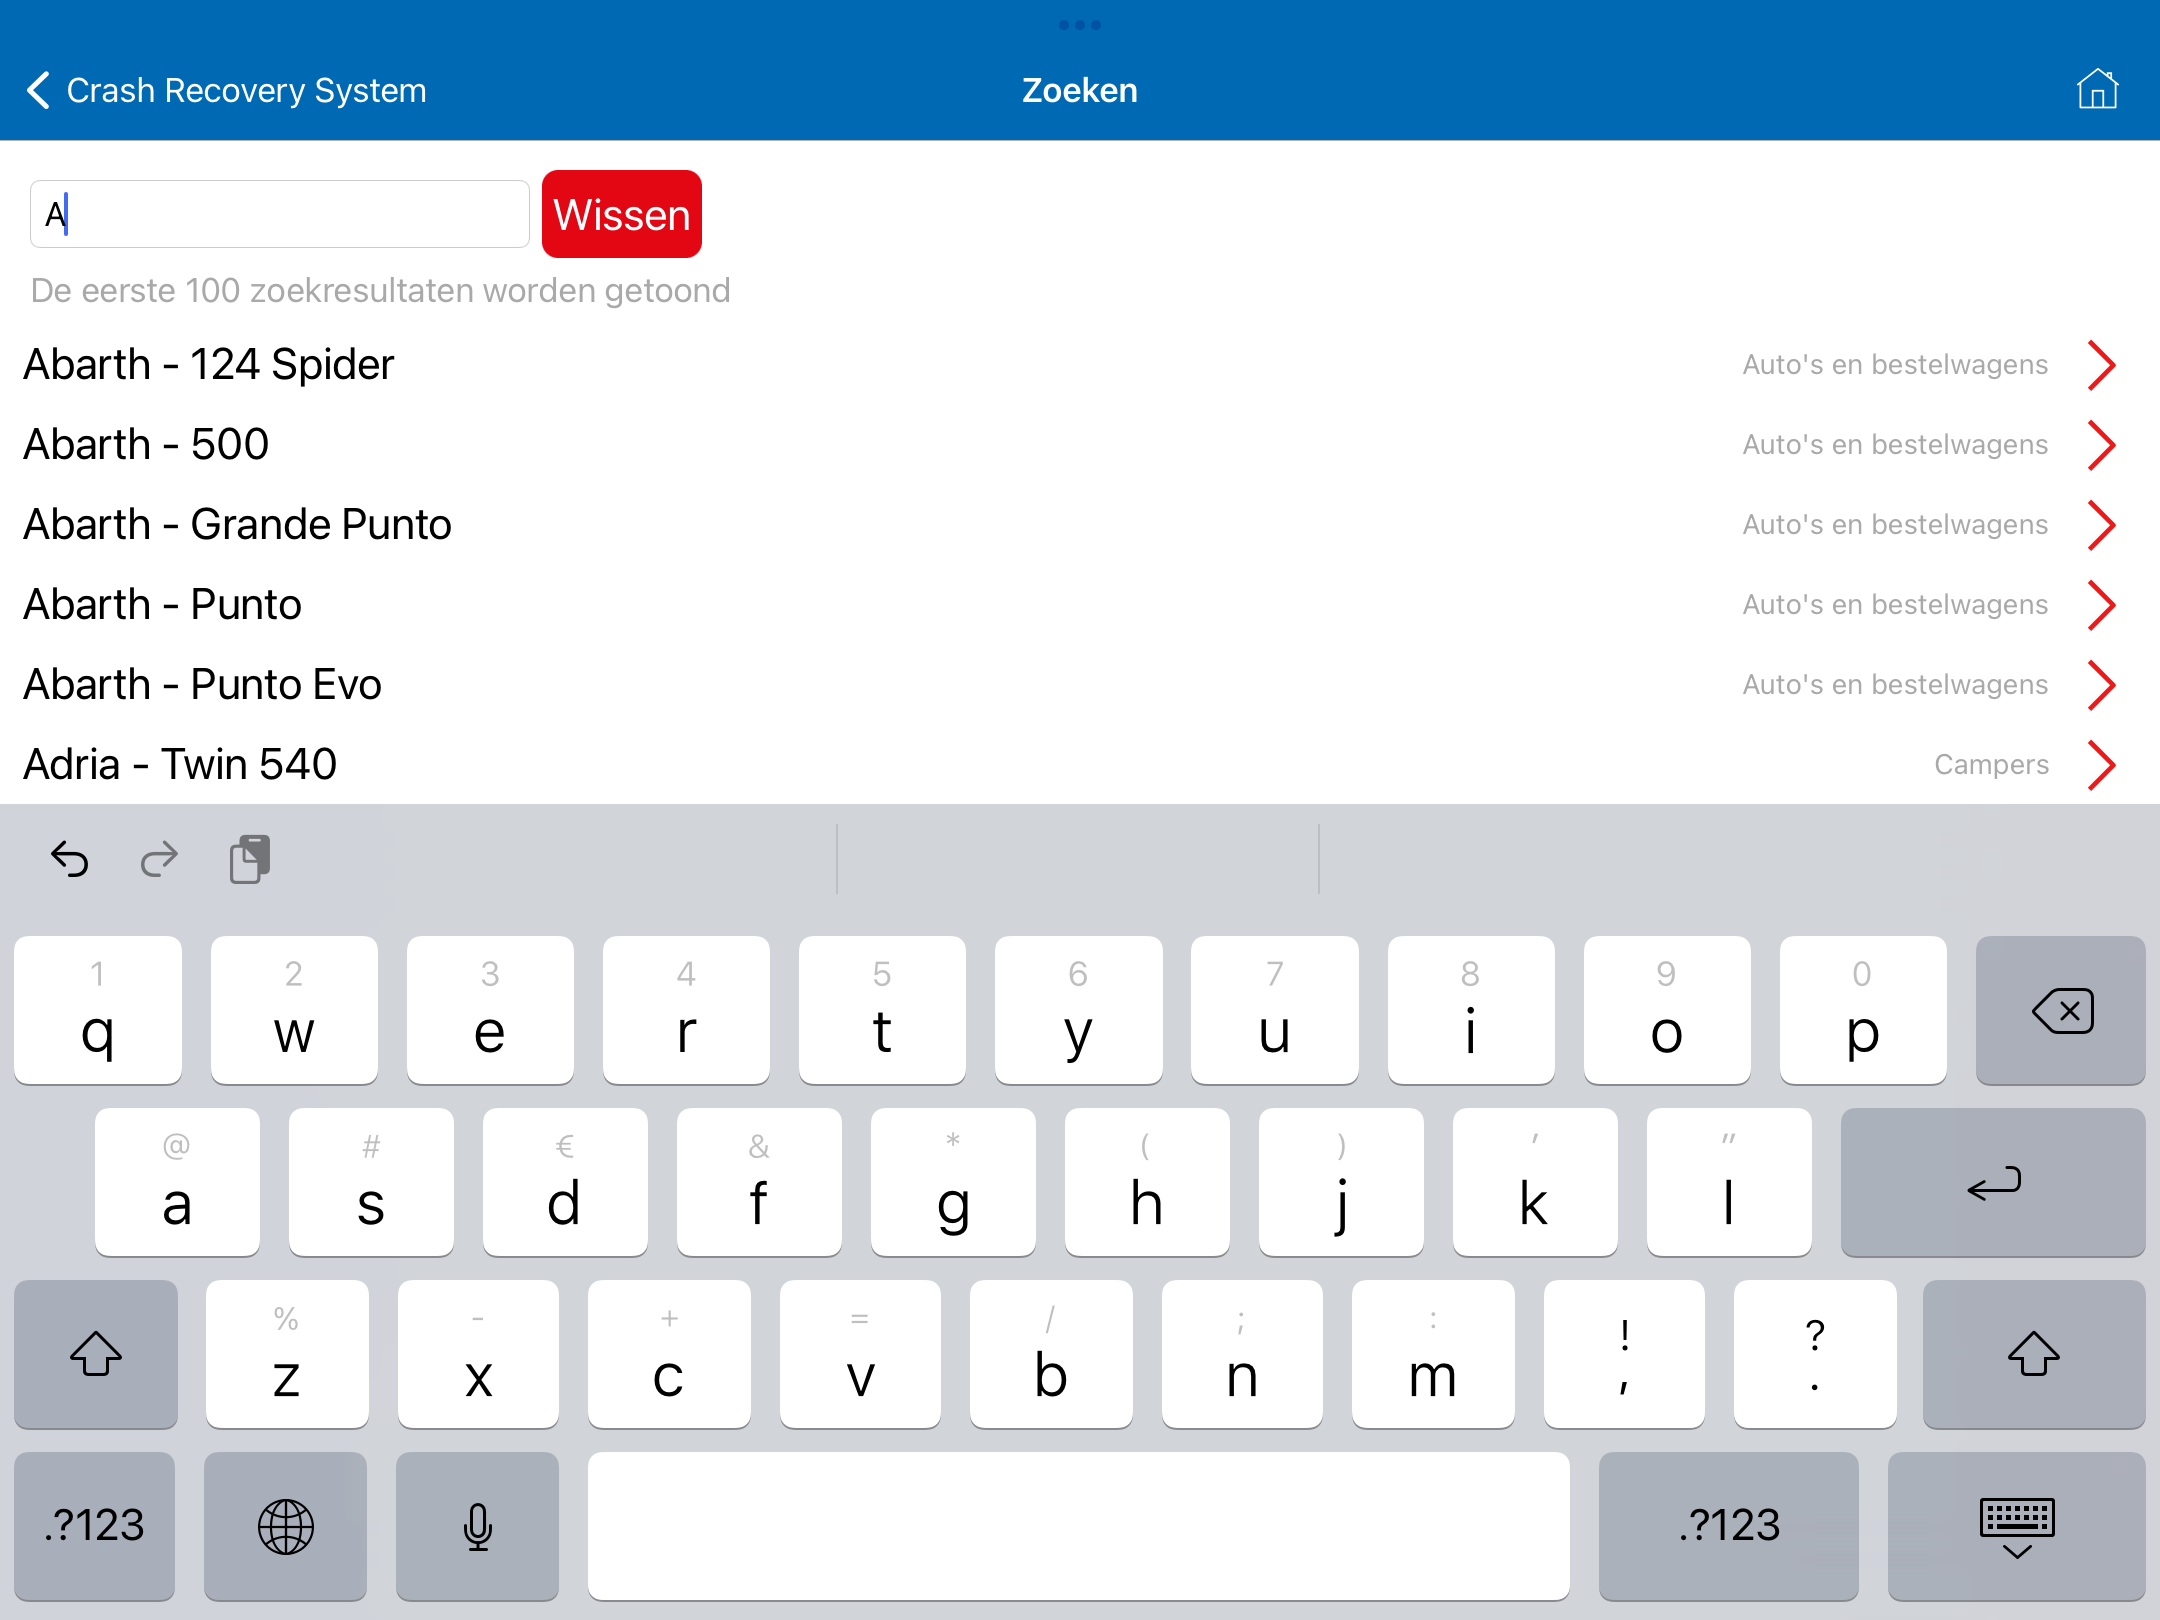This screenshot has height=1620, width=2160.
Task: Tap the redo arrow on keyboard bar
Action: tap(159, 859)
